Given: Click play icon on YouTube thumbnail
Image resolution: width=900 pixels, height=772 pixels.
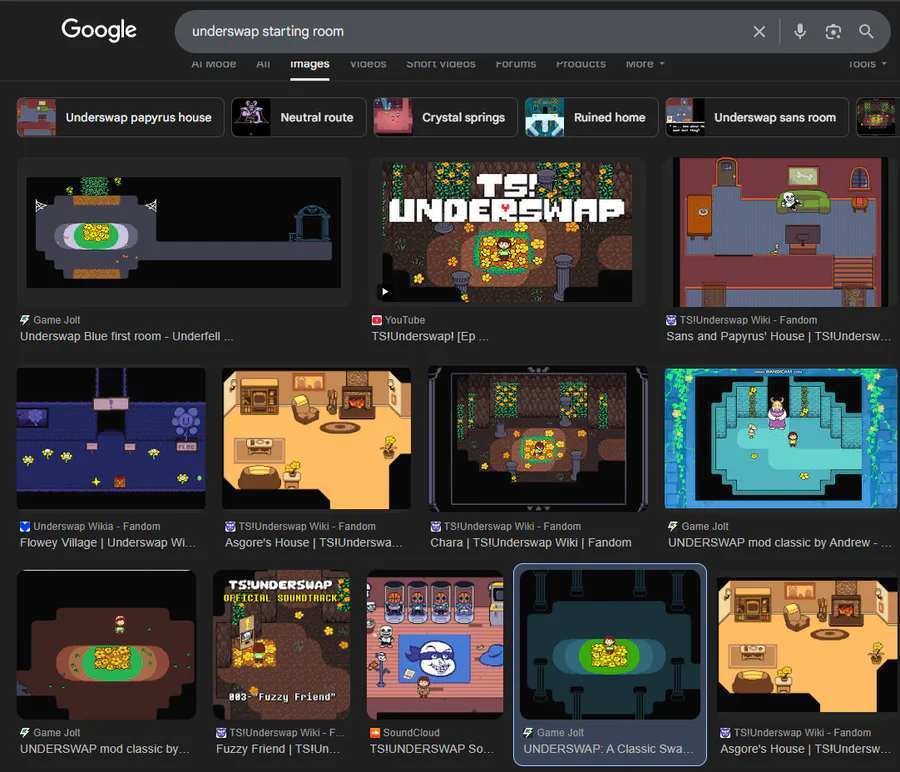Looking at the screenshot, I should coord(385,292).
